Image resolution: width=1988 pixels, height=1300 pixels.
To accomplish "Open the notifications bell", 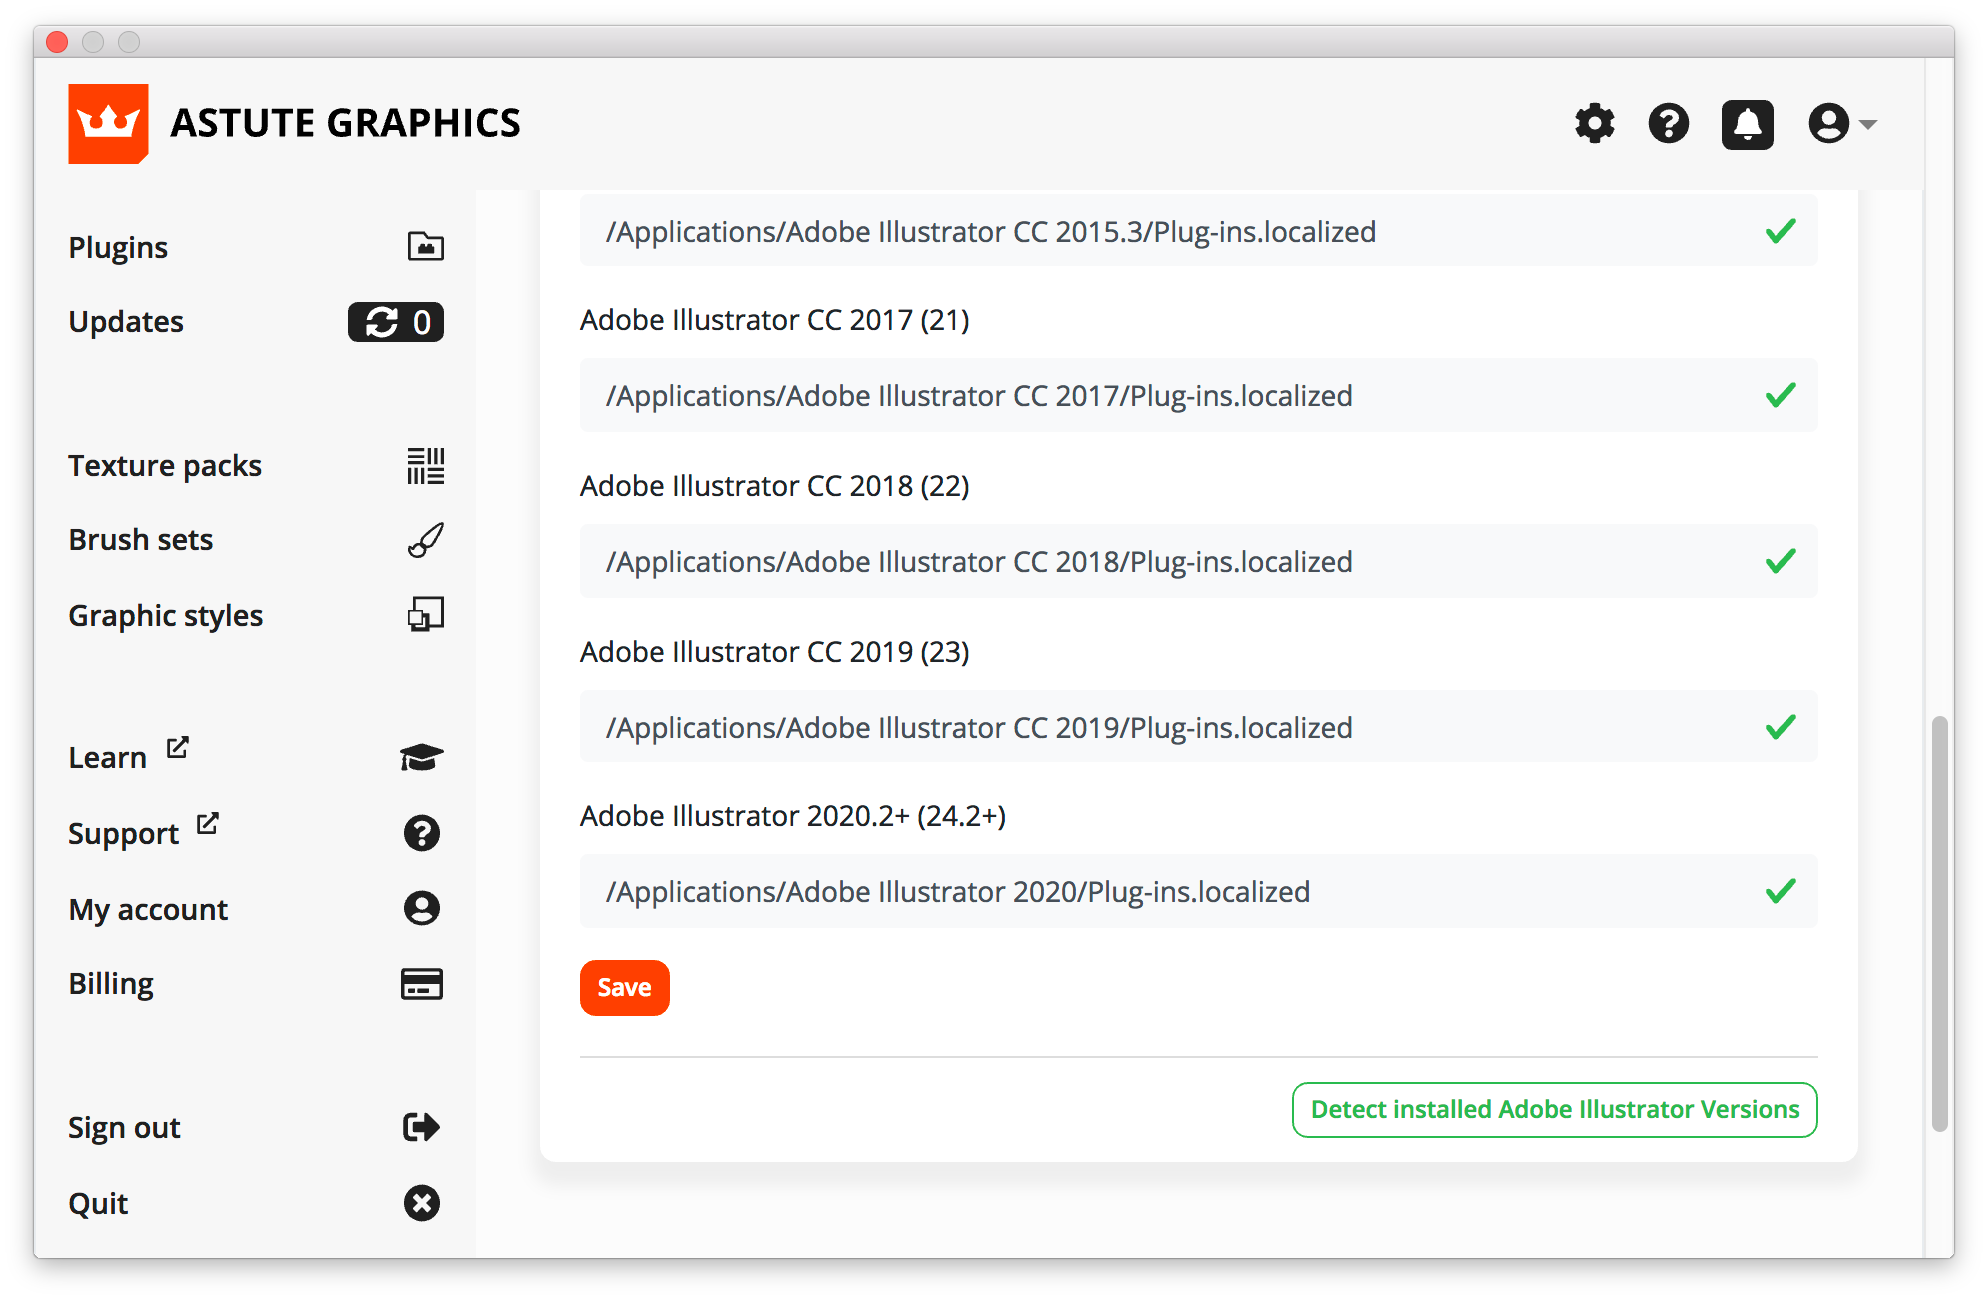I will click(x=1746, y=124).
